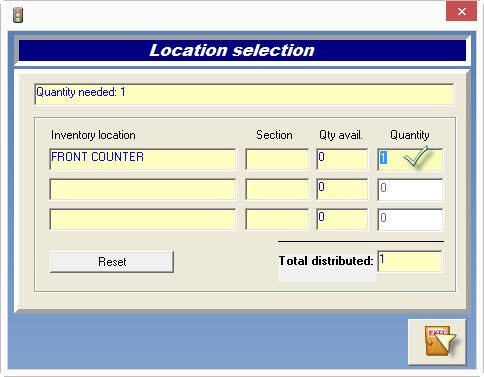Click the Total distributed field
484x377 pixels.
(x=410, y=261)
